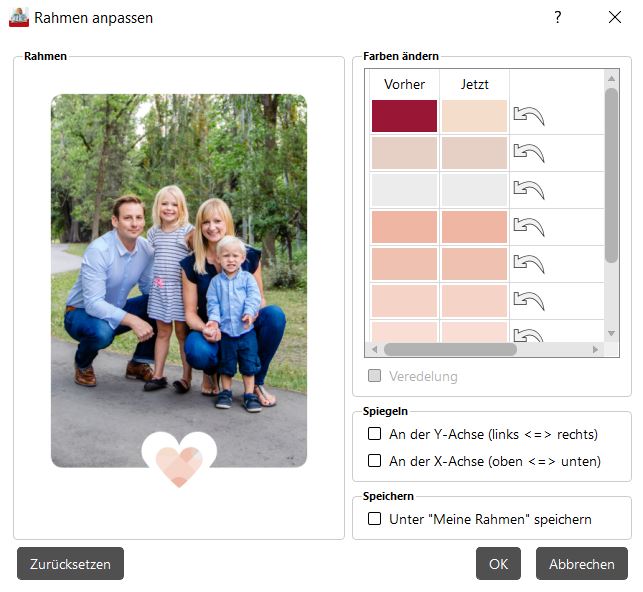Image resolution: width=643 pixels, height=592 pixels.
Task: Click the revert arrow in the second color row
Action: point(529,153)
